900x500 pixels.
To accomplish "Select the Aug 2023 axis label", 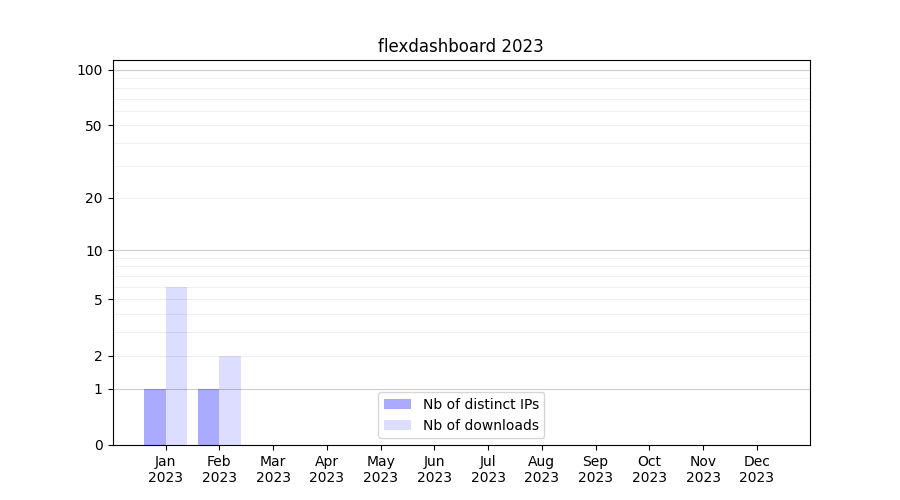I will (x=541, y=469).
